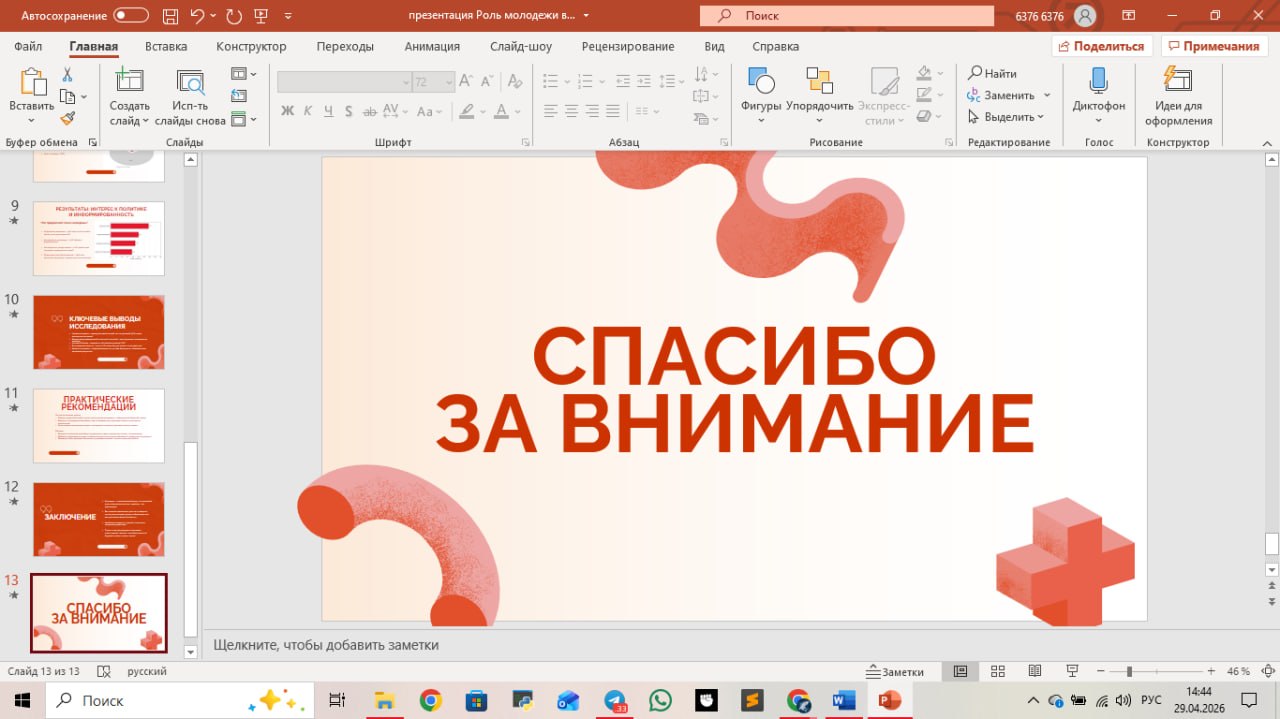Expand Replace (Заменить) dropdown arrow
Screen dimensions: 1280x719
click(x=1047, y=95)
